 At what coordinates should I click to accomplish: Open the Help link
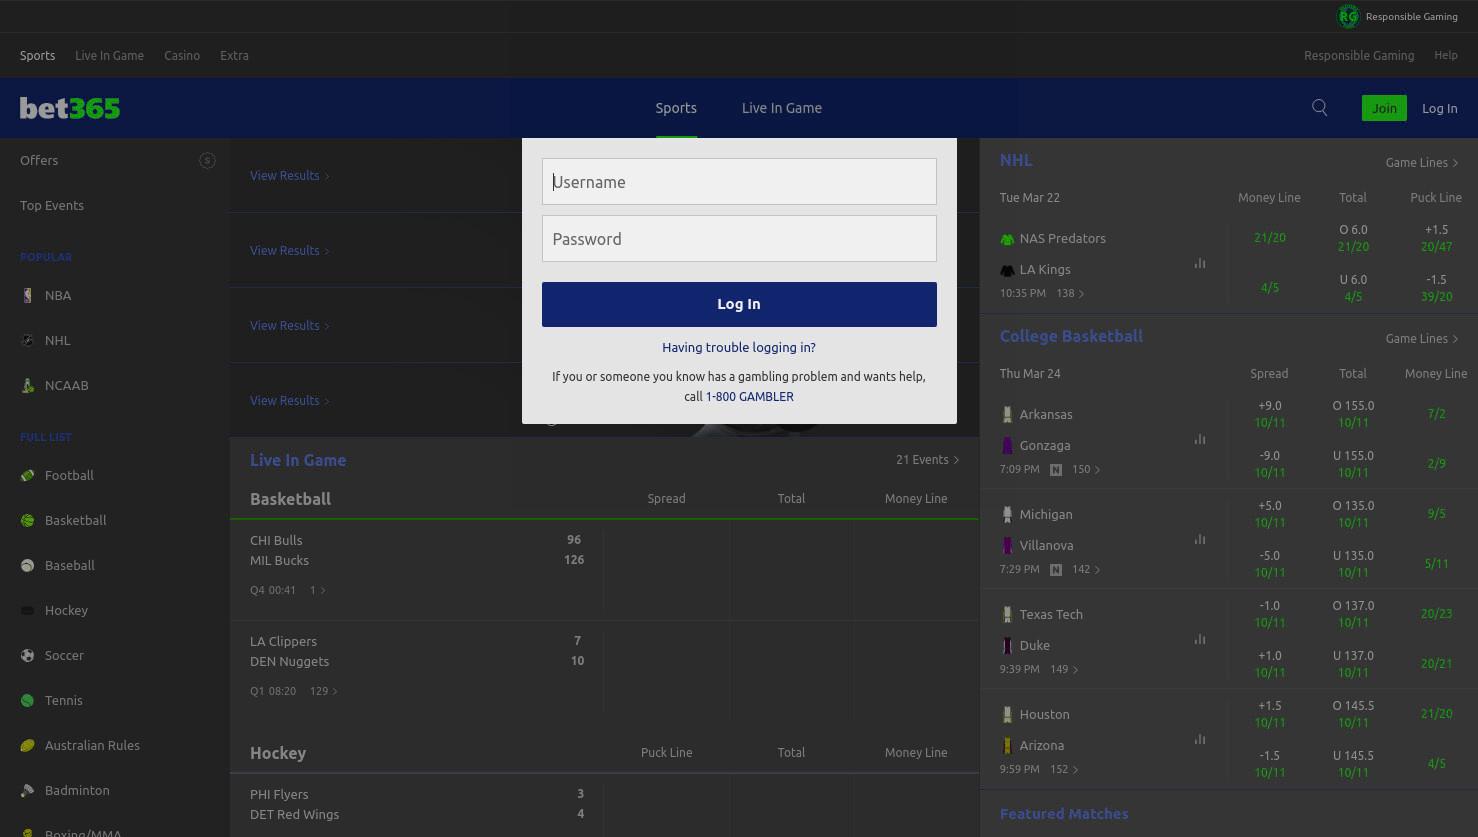[x=1446, y=55]
